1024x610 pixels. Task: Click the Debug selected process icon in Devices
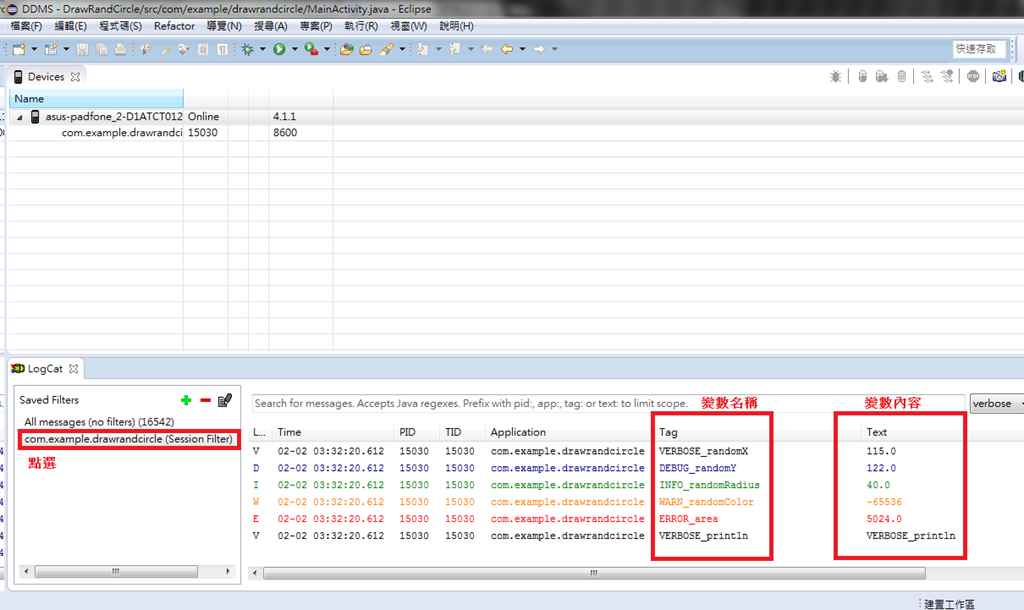tap(835, 76)
